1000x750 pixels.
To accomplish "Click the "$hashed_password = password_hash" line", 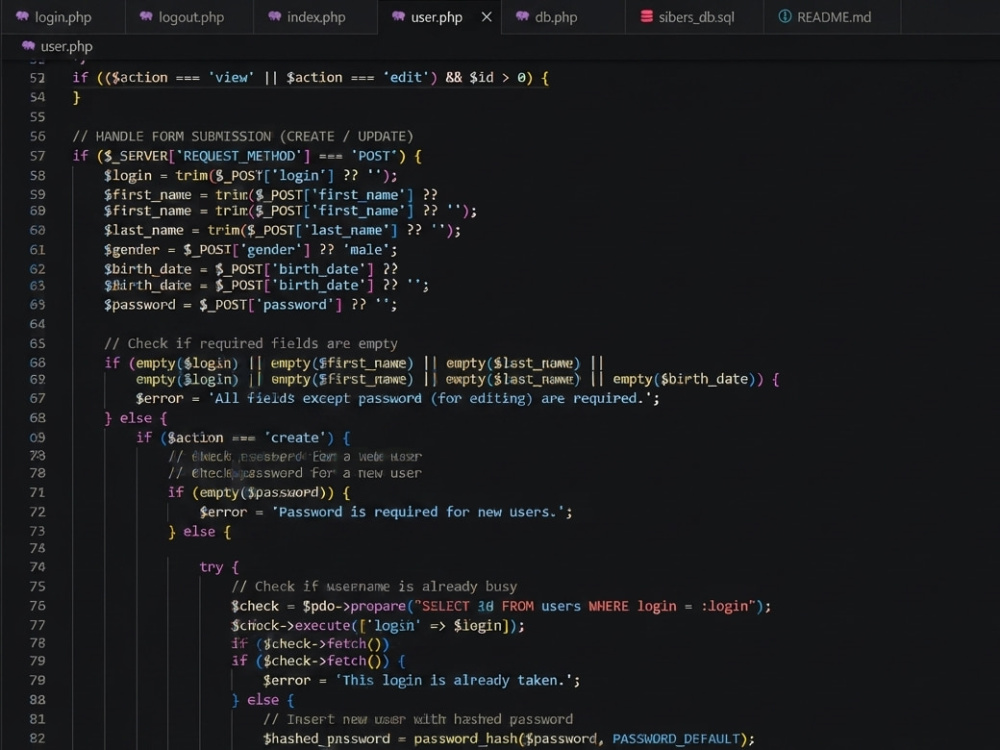I will click(509, 739).
